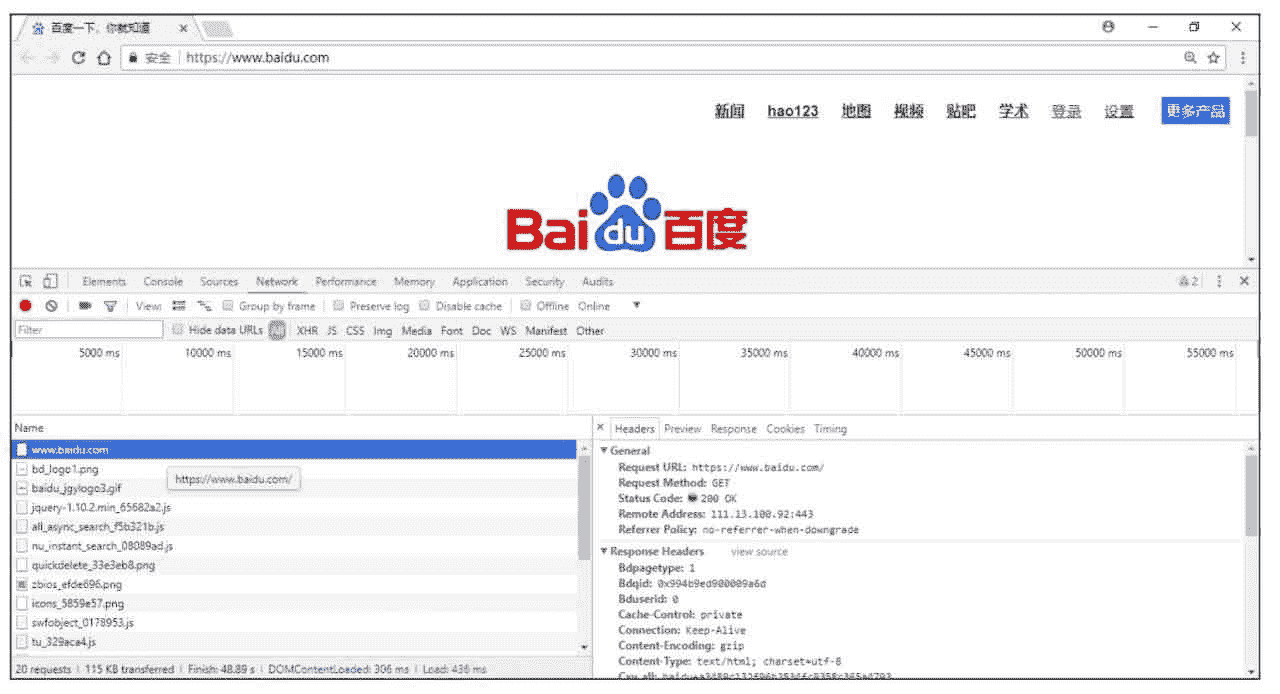Screen dimensions: 1280x694
Task: Toggle the device toolbar icon
Action: [50, 282]
